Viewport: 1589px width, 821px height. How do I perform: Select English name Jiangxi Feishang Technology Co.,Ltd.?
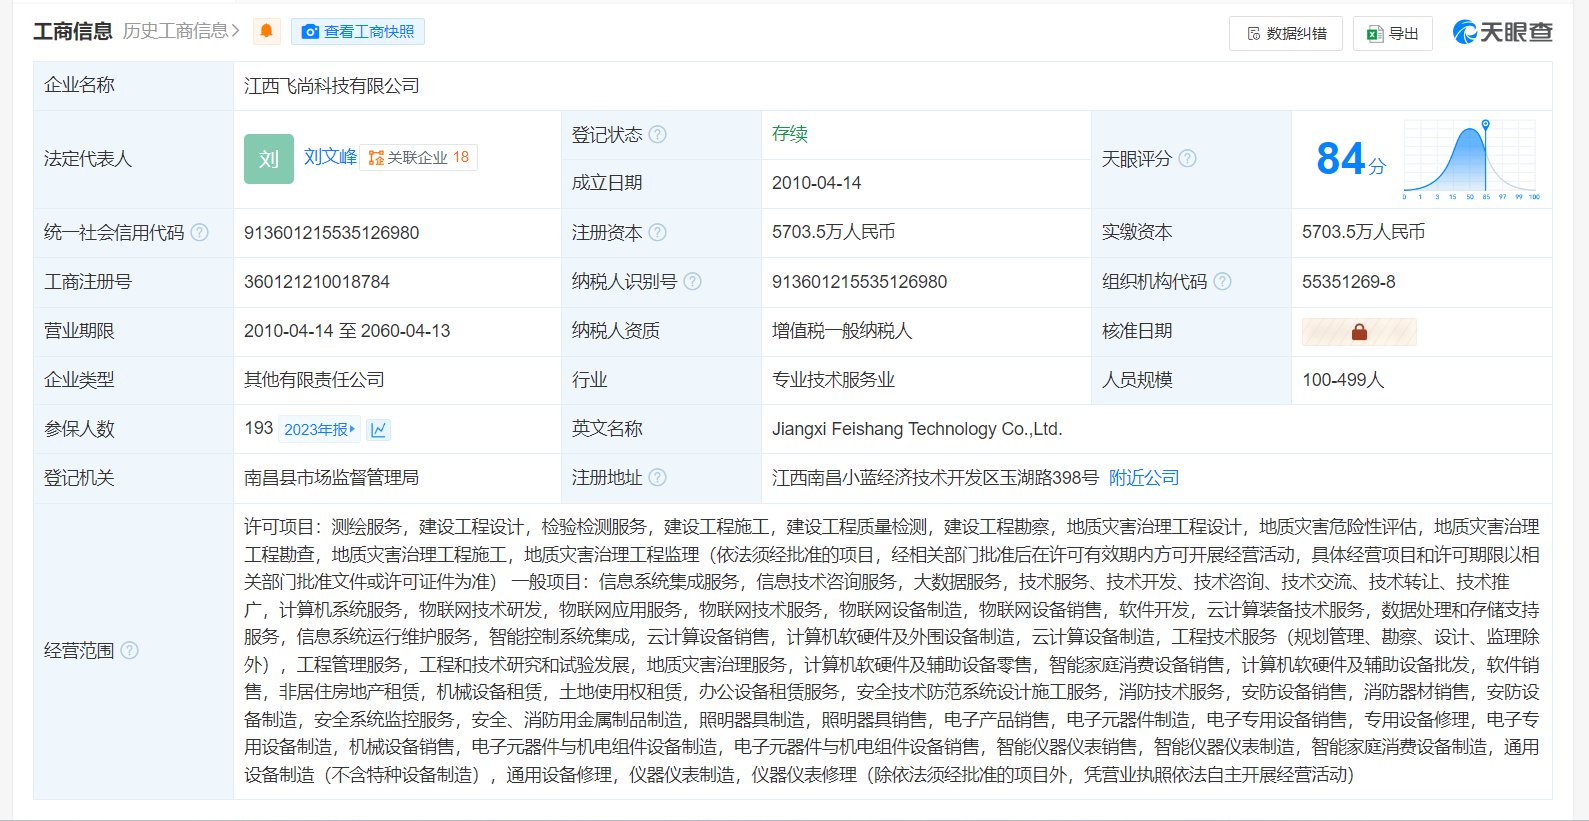coord(917,429)
